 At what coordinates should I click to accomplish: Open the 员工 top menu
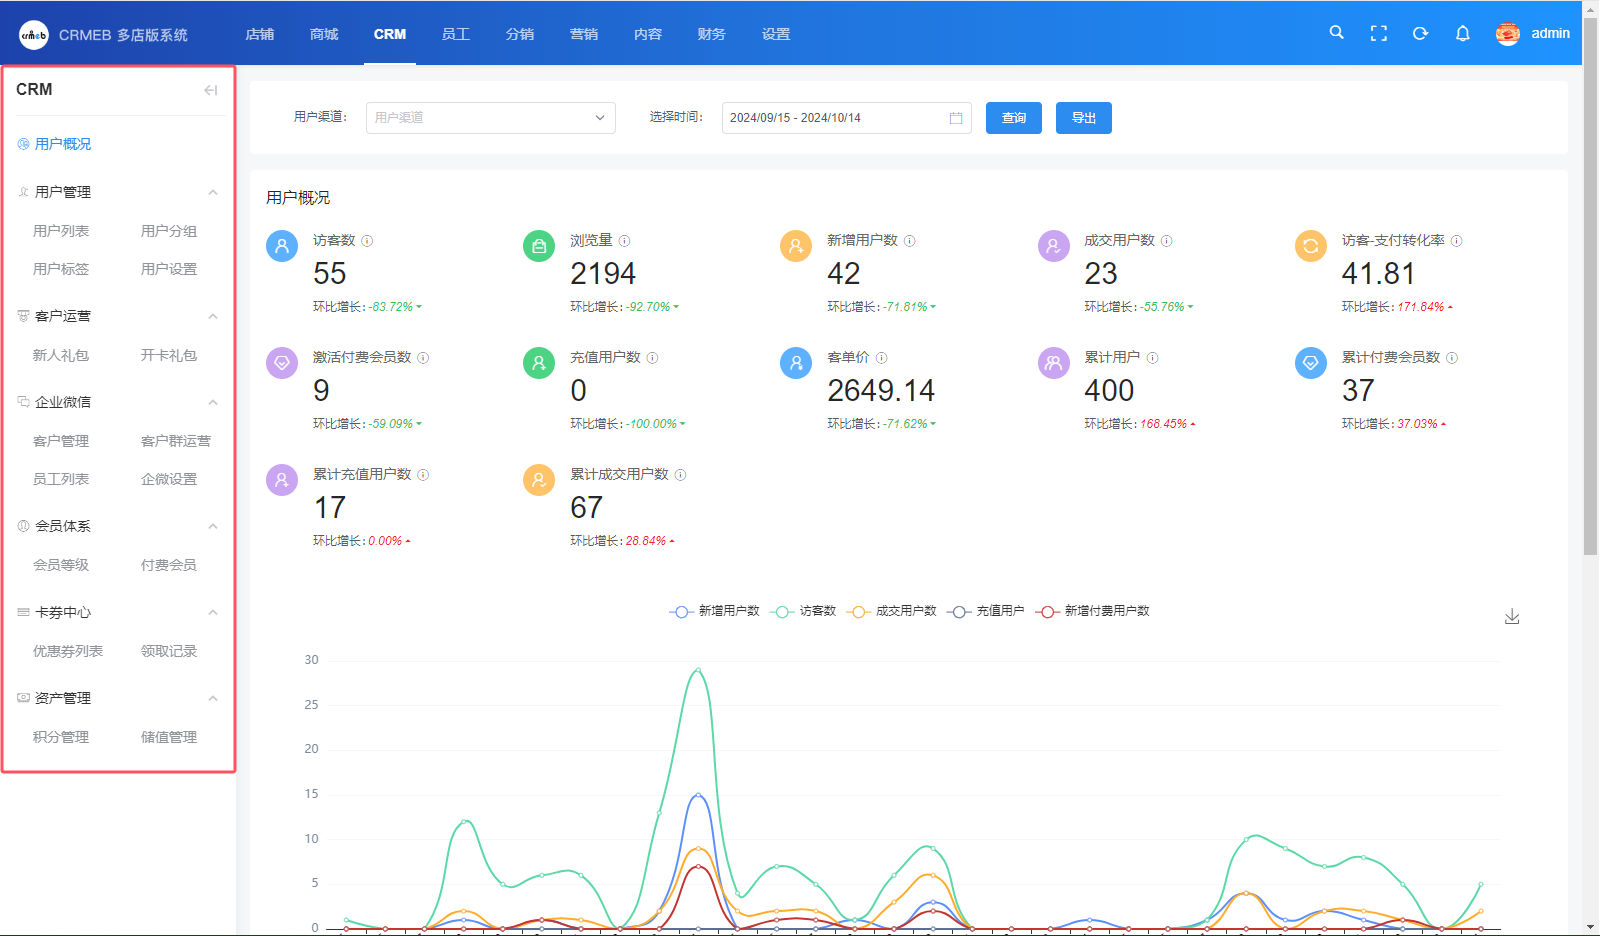(x=456, y=34)
